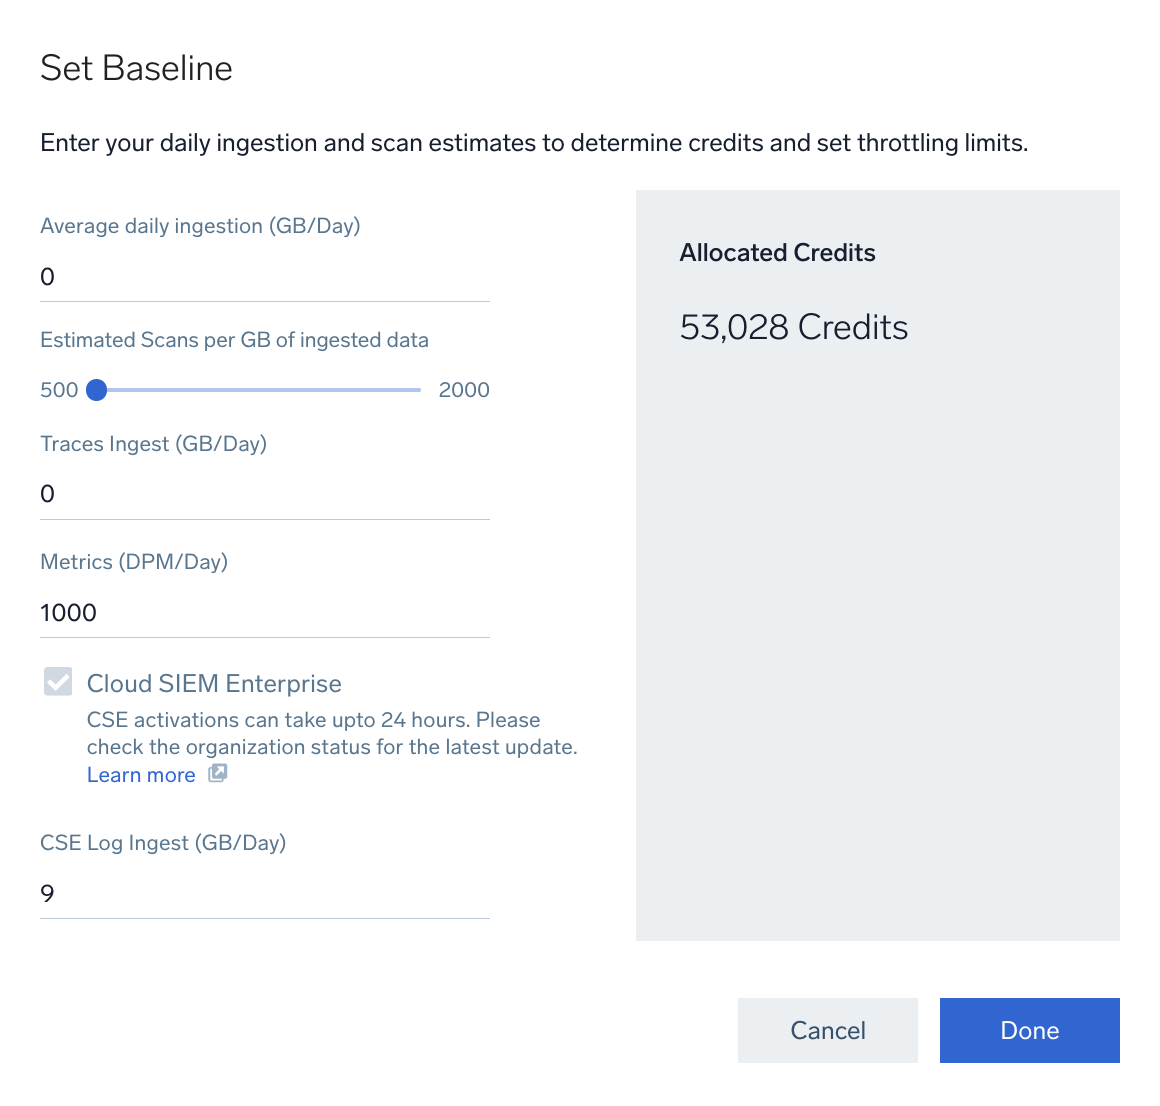Open the Learn more link
This screenshot has width=1160, height=1106.
click(x=141, y=775)
